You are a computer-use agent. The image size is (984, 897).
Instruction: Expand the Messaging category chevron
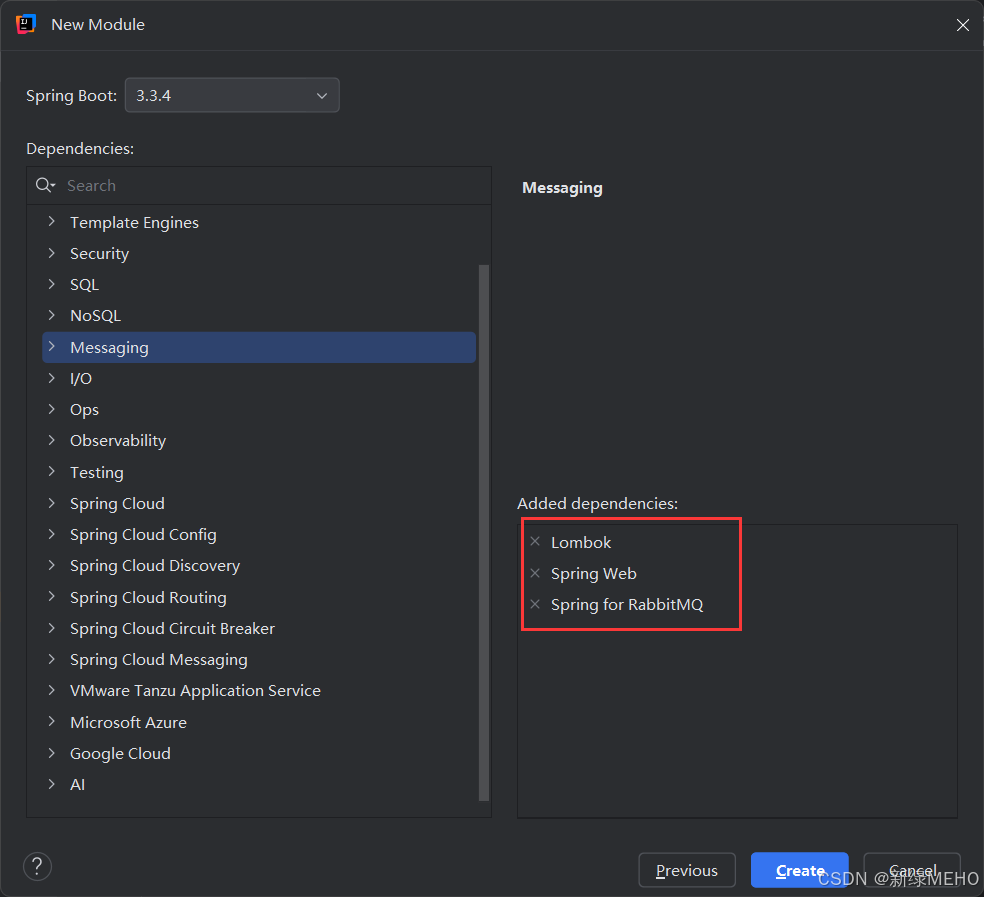[52, 347]
